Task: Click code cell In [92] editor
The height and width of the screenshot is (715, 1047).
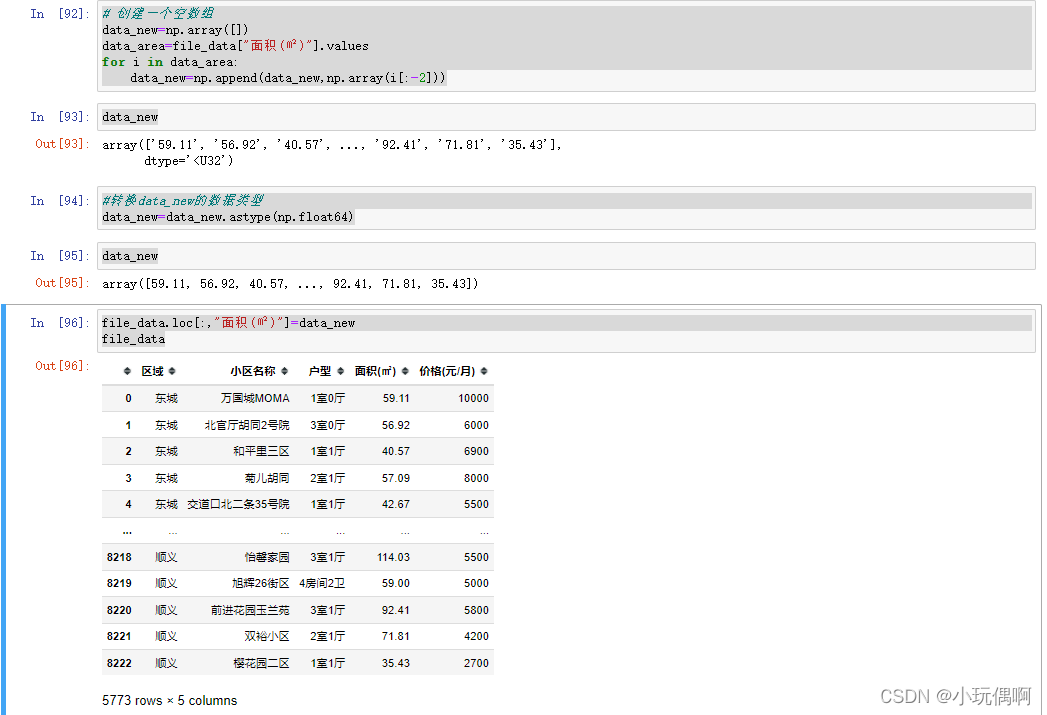Action: point(566,46)
